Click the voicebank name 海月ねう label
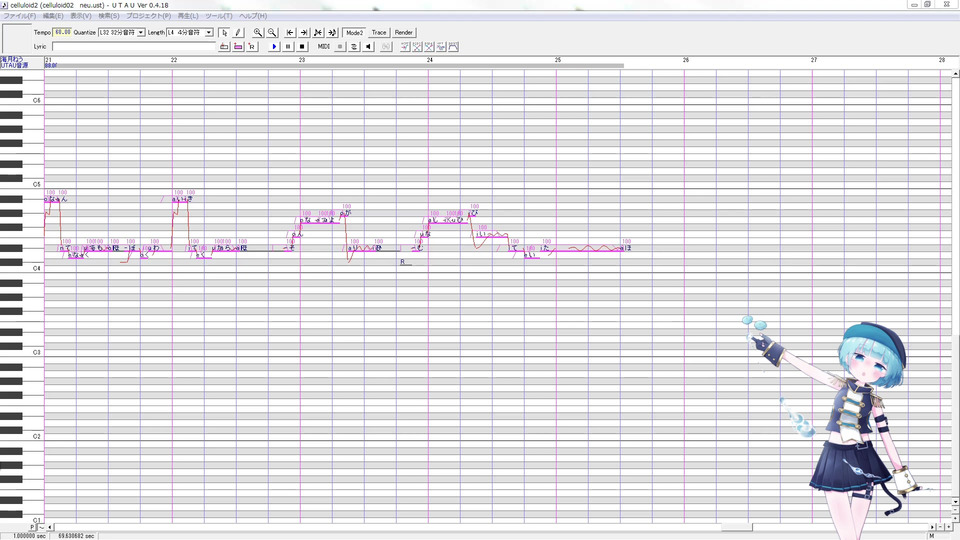The width and height of the screenshot is (960, 540). pos(11,59)
